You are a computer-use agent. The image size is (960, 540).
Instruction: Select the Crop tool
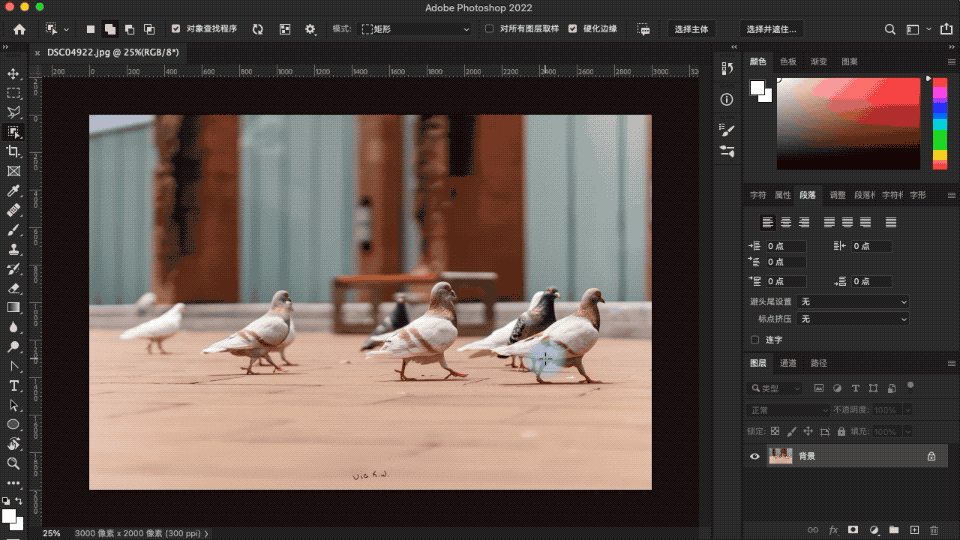coord(14,151)
